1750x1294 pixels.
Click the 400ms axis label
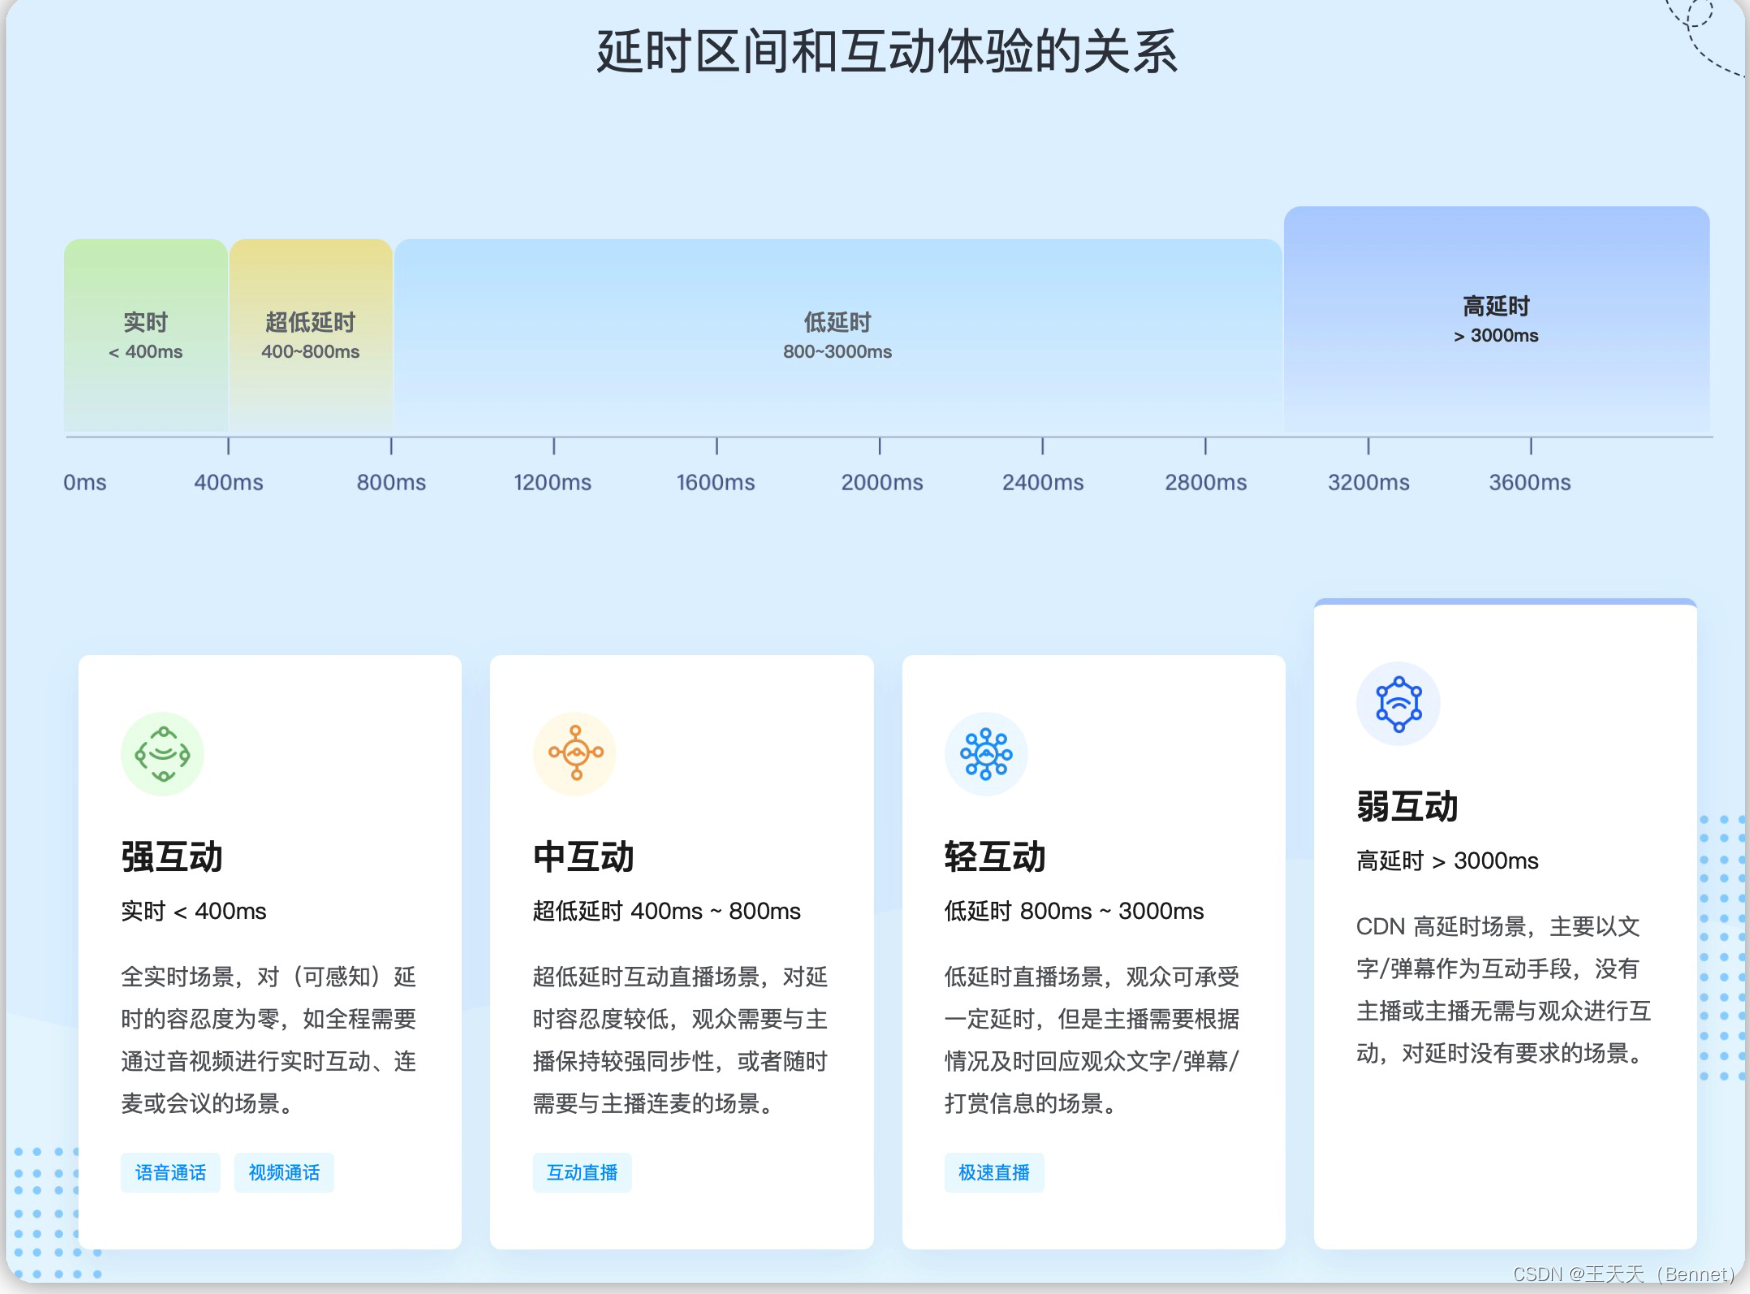click(x=229, y=482)
